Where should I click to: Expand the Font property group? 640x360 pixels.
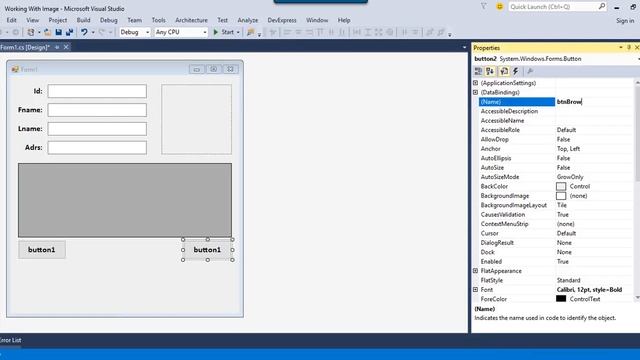click(476, 289)
